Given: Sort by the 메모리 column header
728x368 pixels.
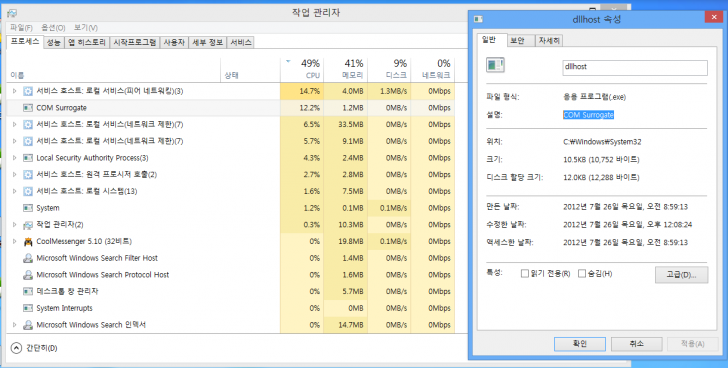Looking at the screenshot, I should [345, 69].
